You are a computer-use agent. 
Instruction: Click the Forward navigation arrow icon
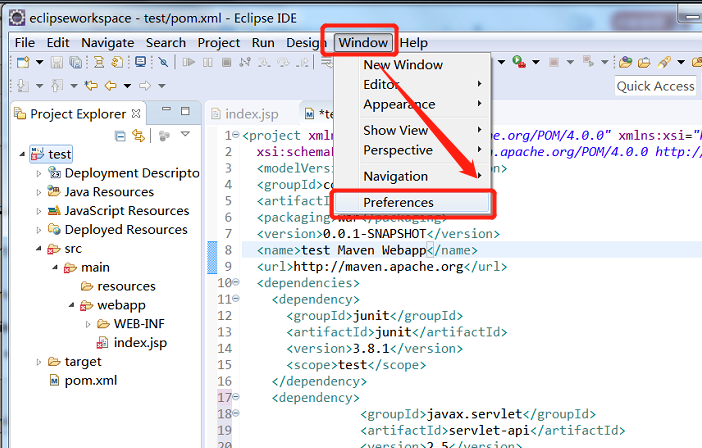click(145, 85)
